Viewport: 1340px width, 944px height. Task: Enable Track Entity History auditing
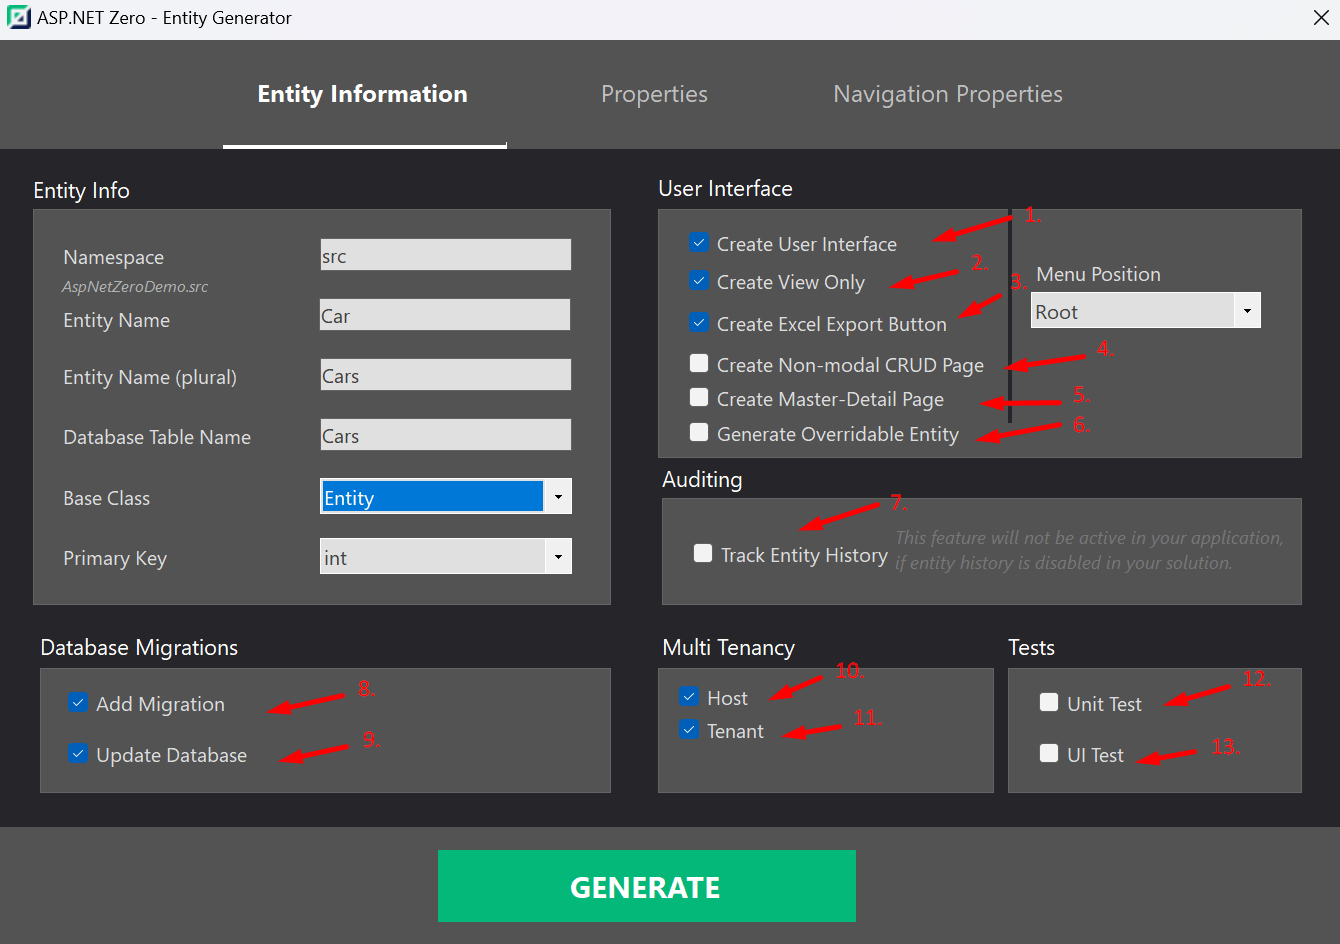pos(701,552)
